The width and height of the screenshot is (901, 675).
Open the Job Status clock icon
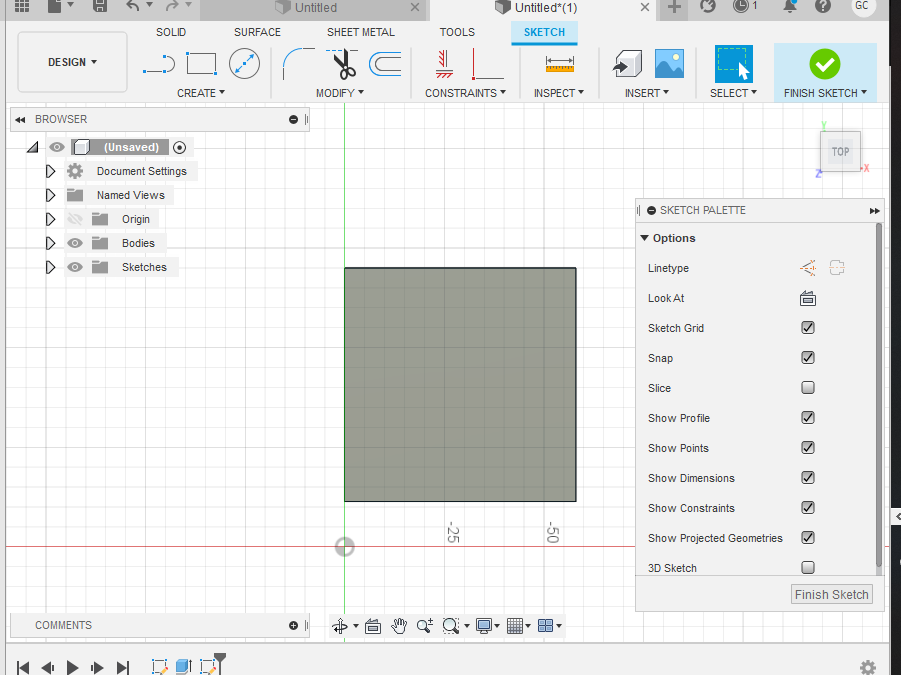click(741, 6)
